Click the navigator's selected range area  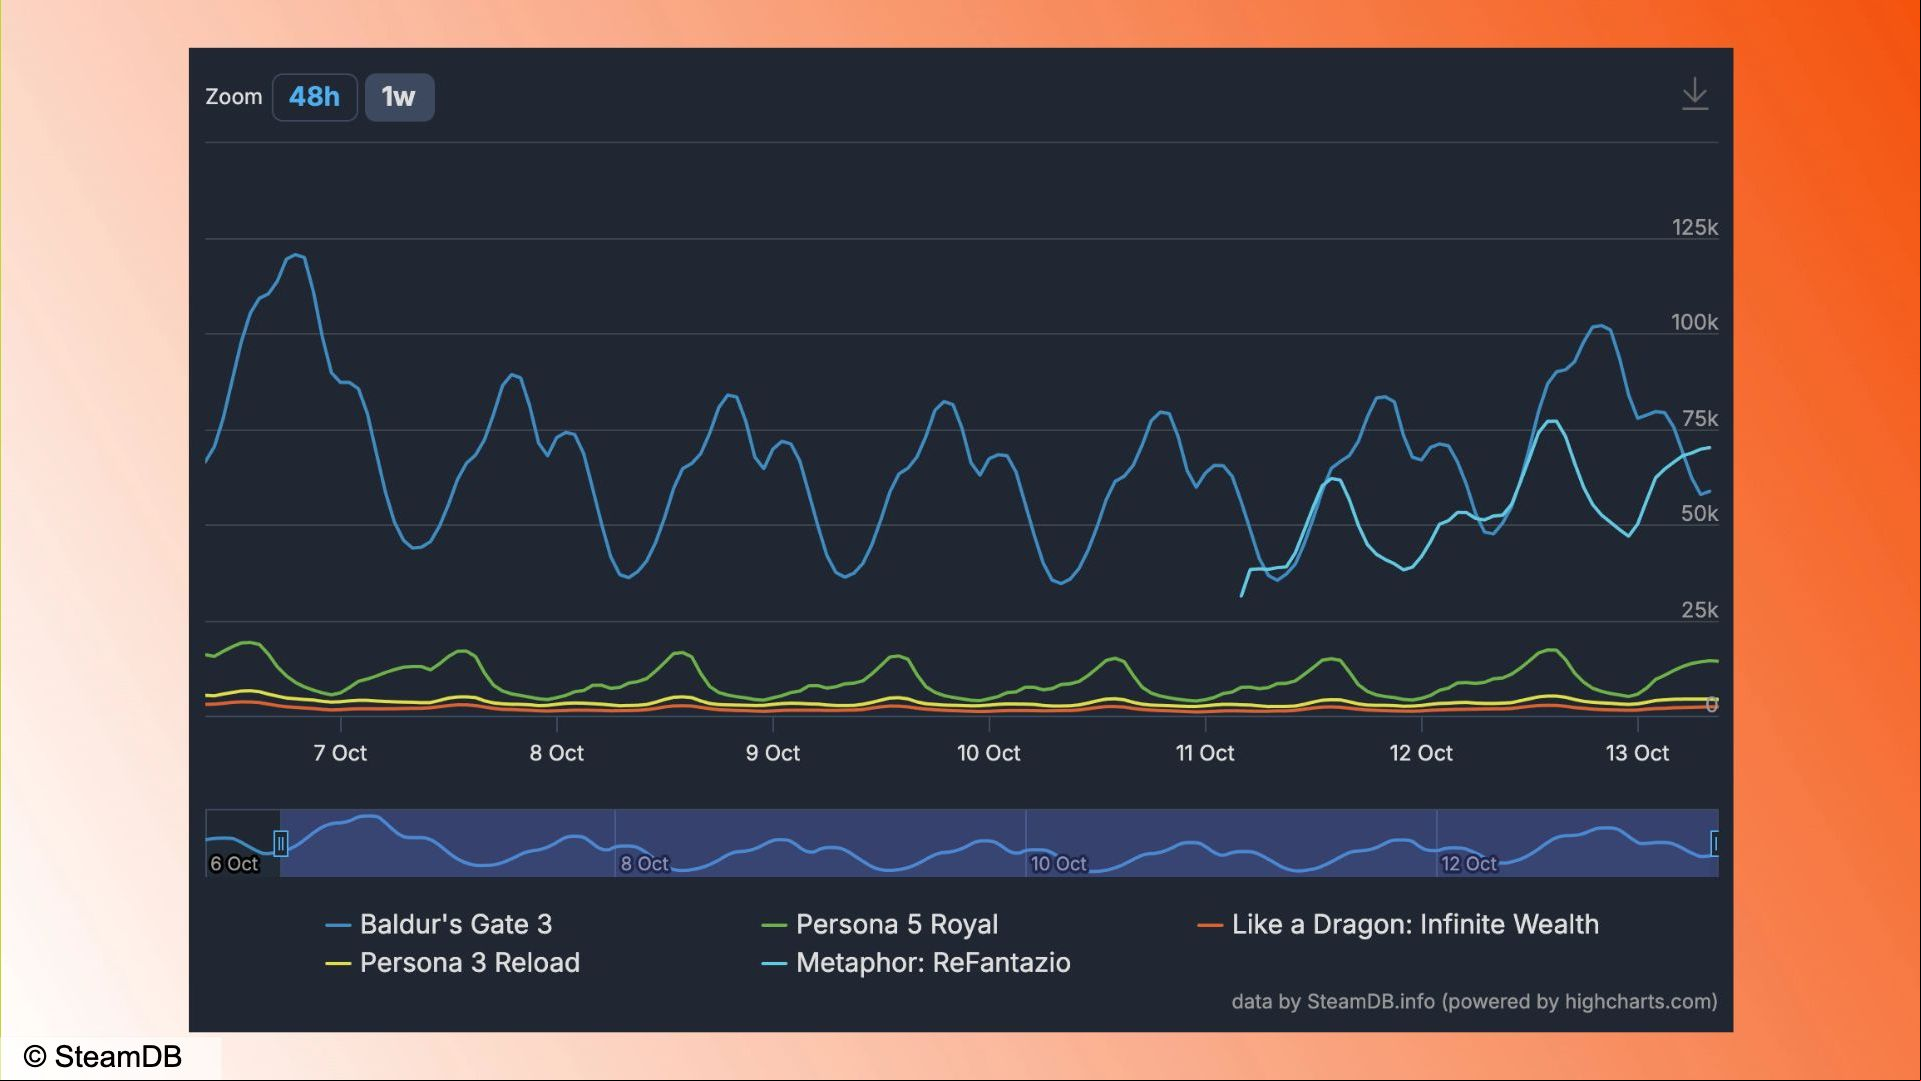coord(999,843)
